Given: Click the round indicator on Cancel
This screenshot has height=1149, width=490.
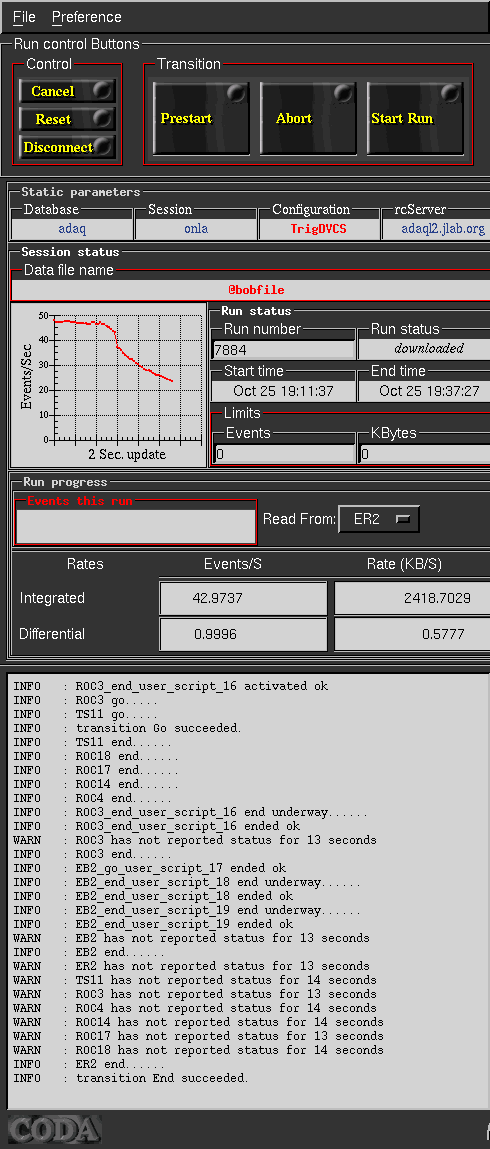Looking at the screenshot, I should tap(104, 90).
